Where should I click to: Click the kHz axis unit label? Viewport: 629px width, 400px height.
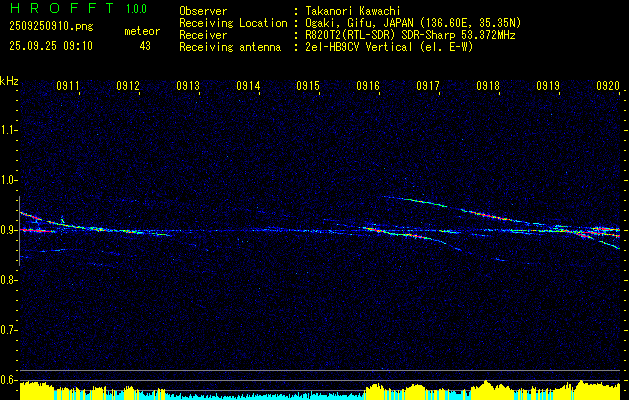(9, 81)
